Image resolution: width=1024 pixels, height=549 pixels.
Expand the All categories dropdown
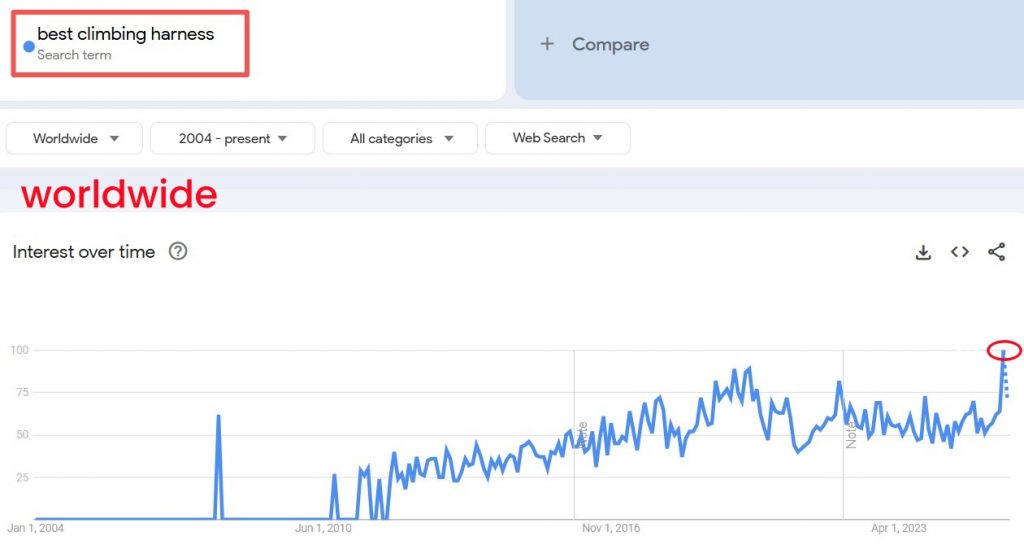click(x=401, y=139)
